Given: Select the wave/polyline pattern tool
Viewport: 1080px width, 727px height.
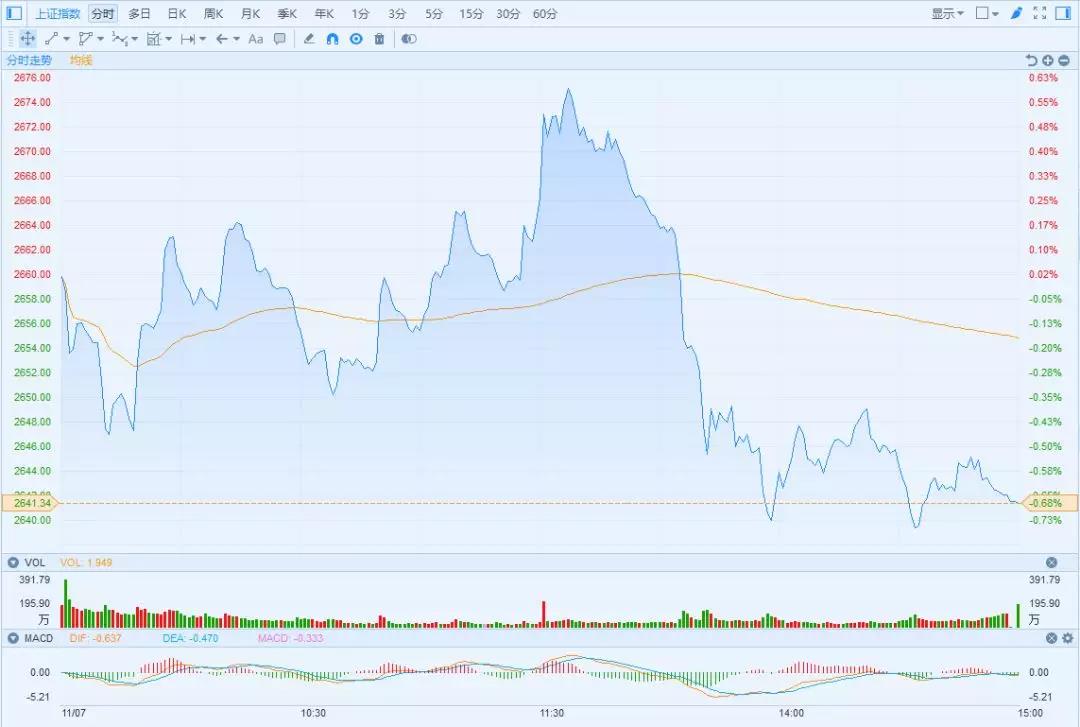Looking at the screenshot, I should (x=119, y=39).
